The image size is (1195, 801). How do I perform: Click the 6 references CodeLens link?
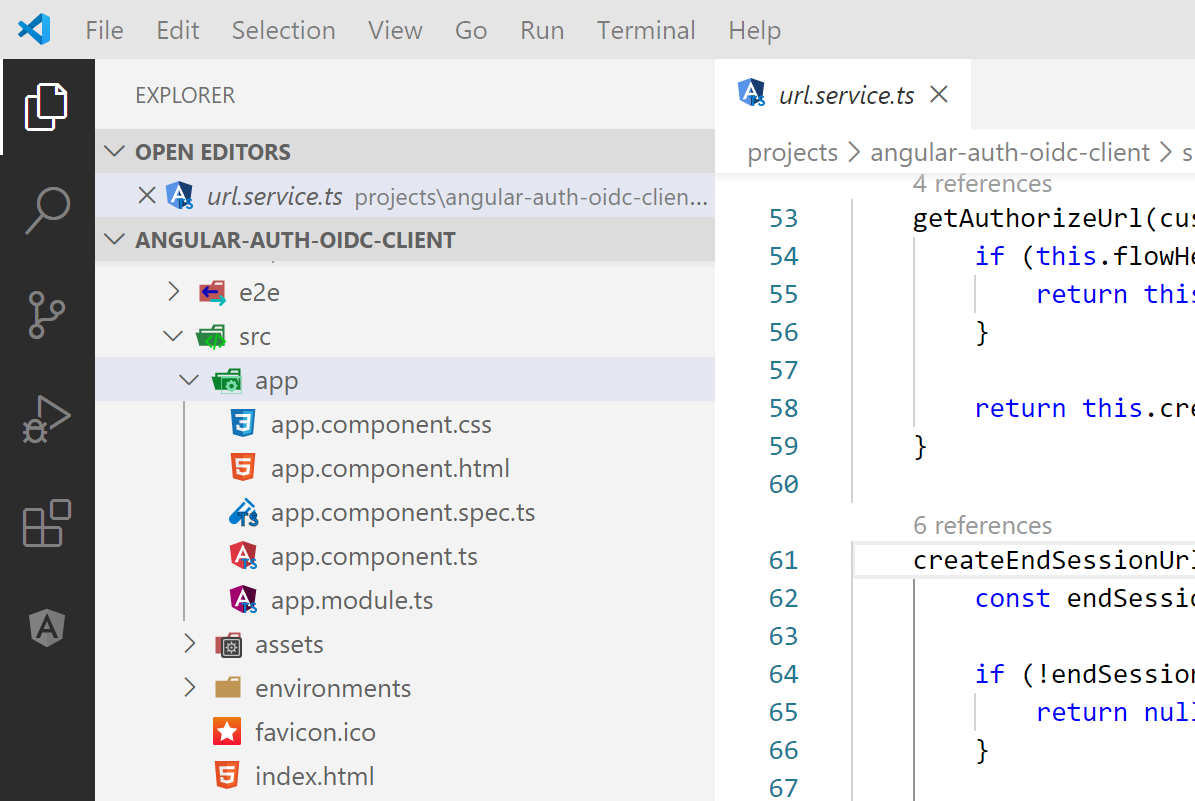coord(982,525)
